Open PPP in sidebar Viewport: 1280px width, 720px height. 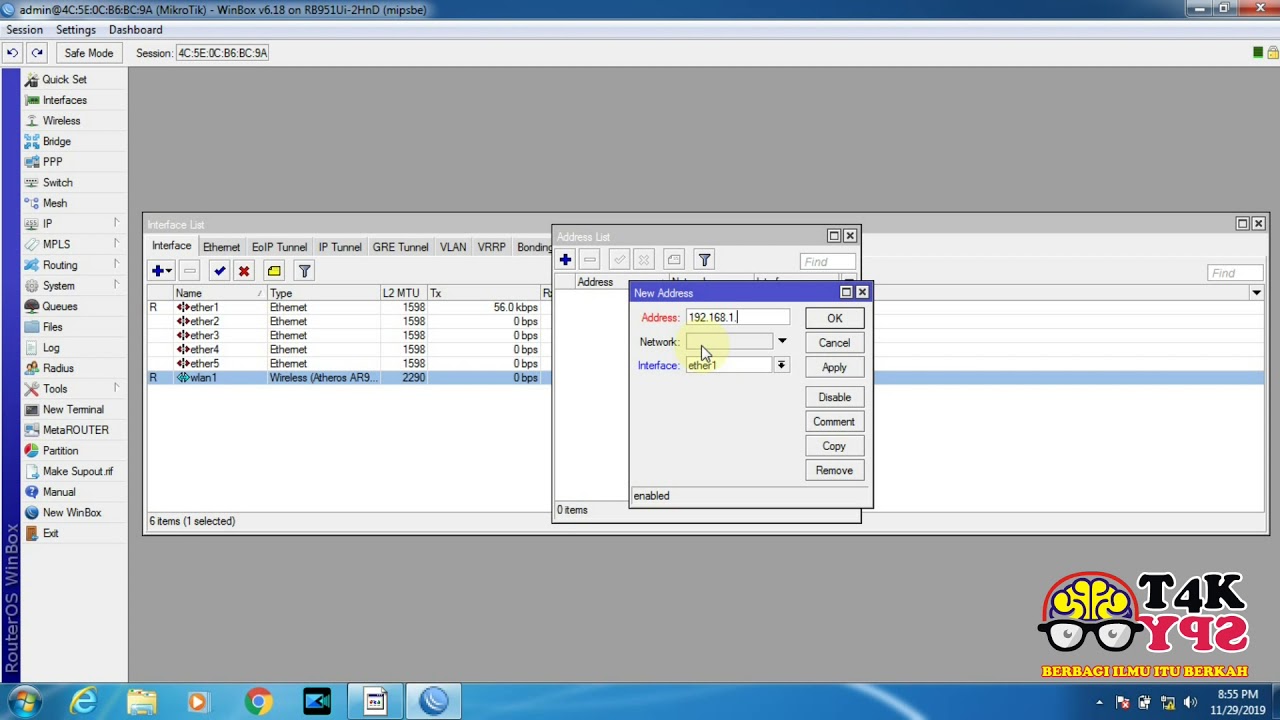pyautogui.click(x=52, y=162)
